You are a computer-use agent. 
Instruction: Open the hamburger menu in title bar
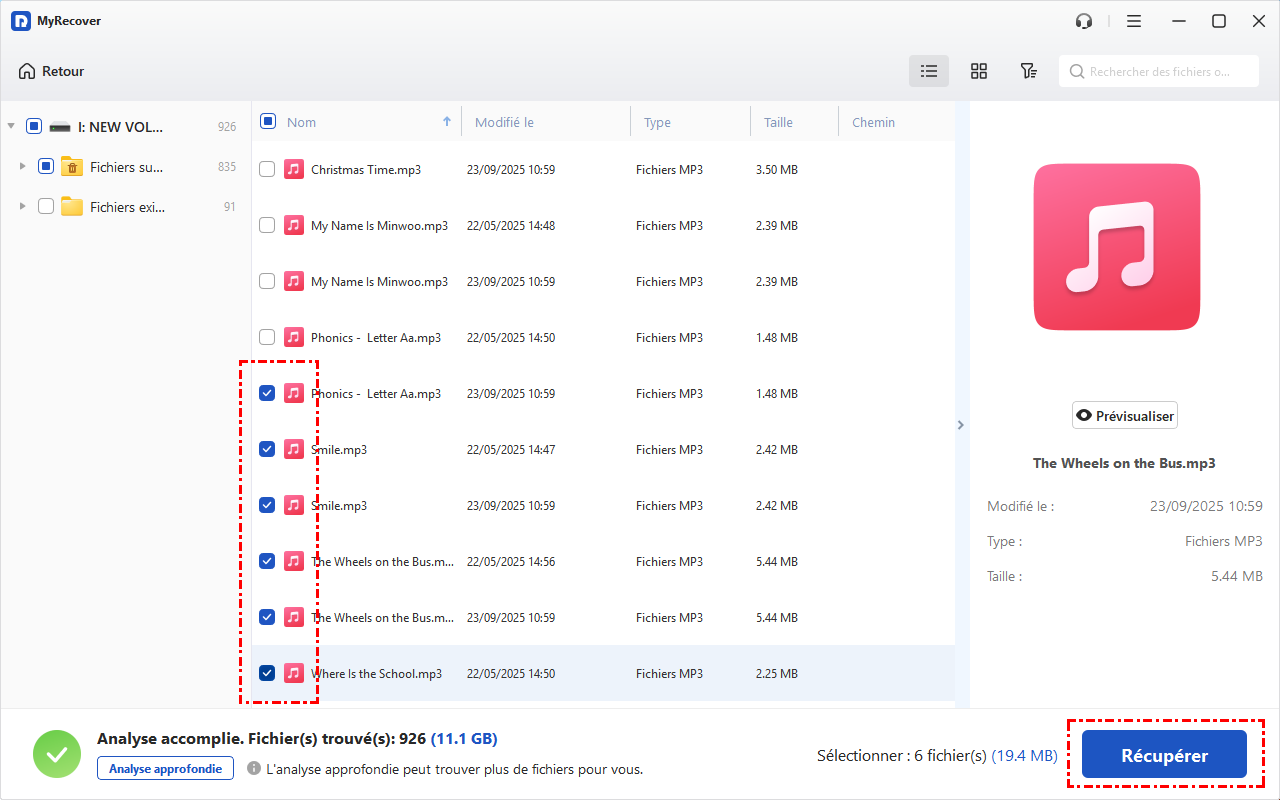(1134, 21)
